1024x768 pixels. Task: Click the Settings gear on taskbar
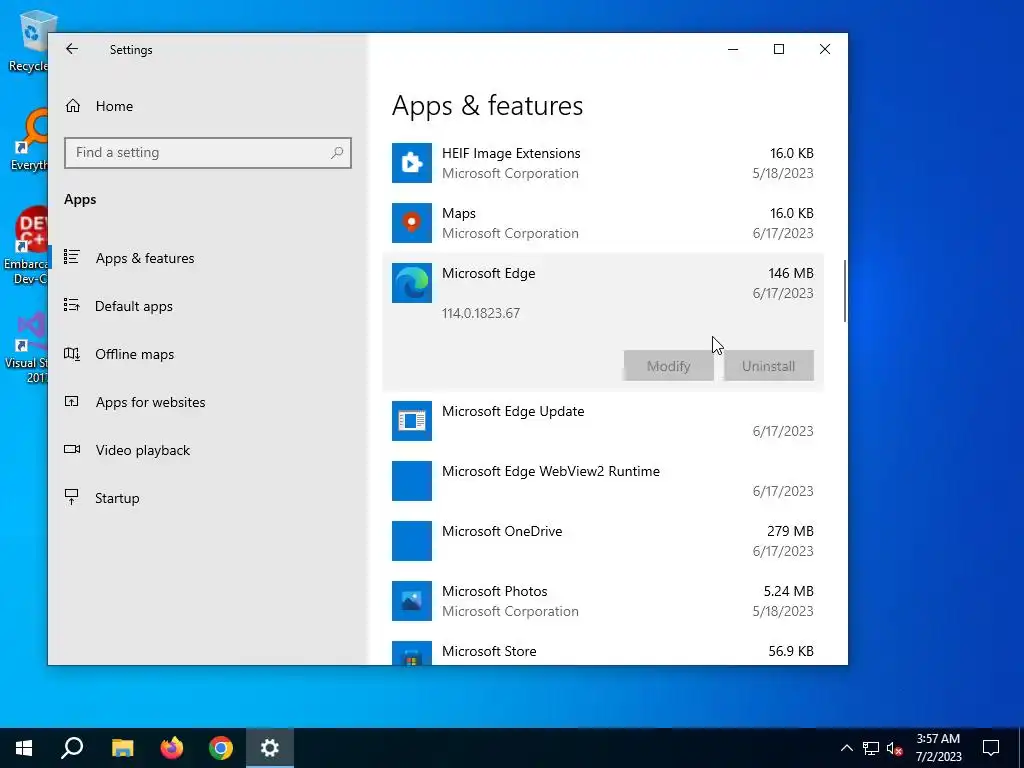(x=270, y=748)
